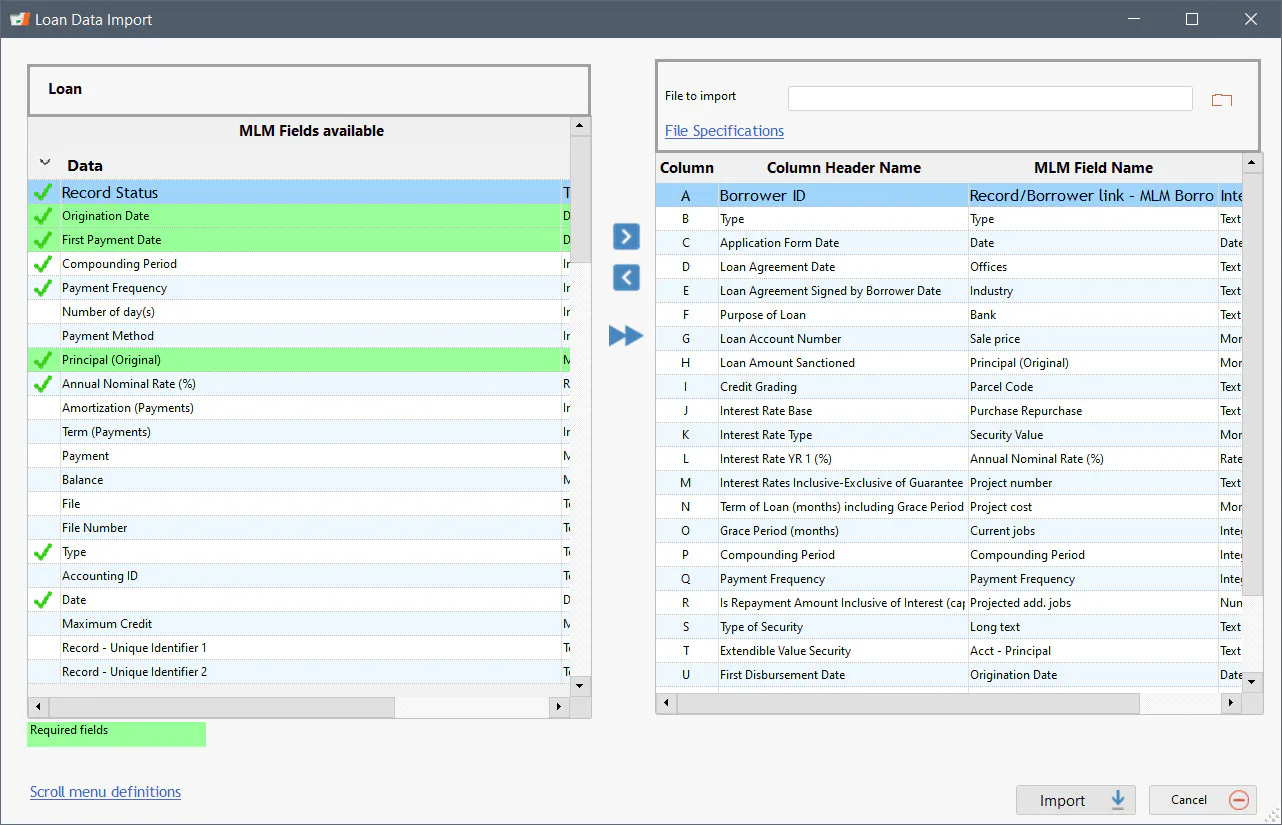1282x825 pixels.
Task: Click the green checkmark beside Date in left list
Action: click(x=43, y=600)
